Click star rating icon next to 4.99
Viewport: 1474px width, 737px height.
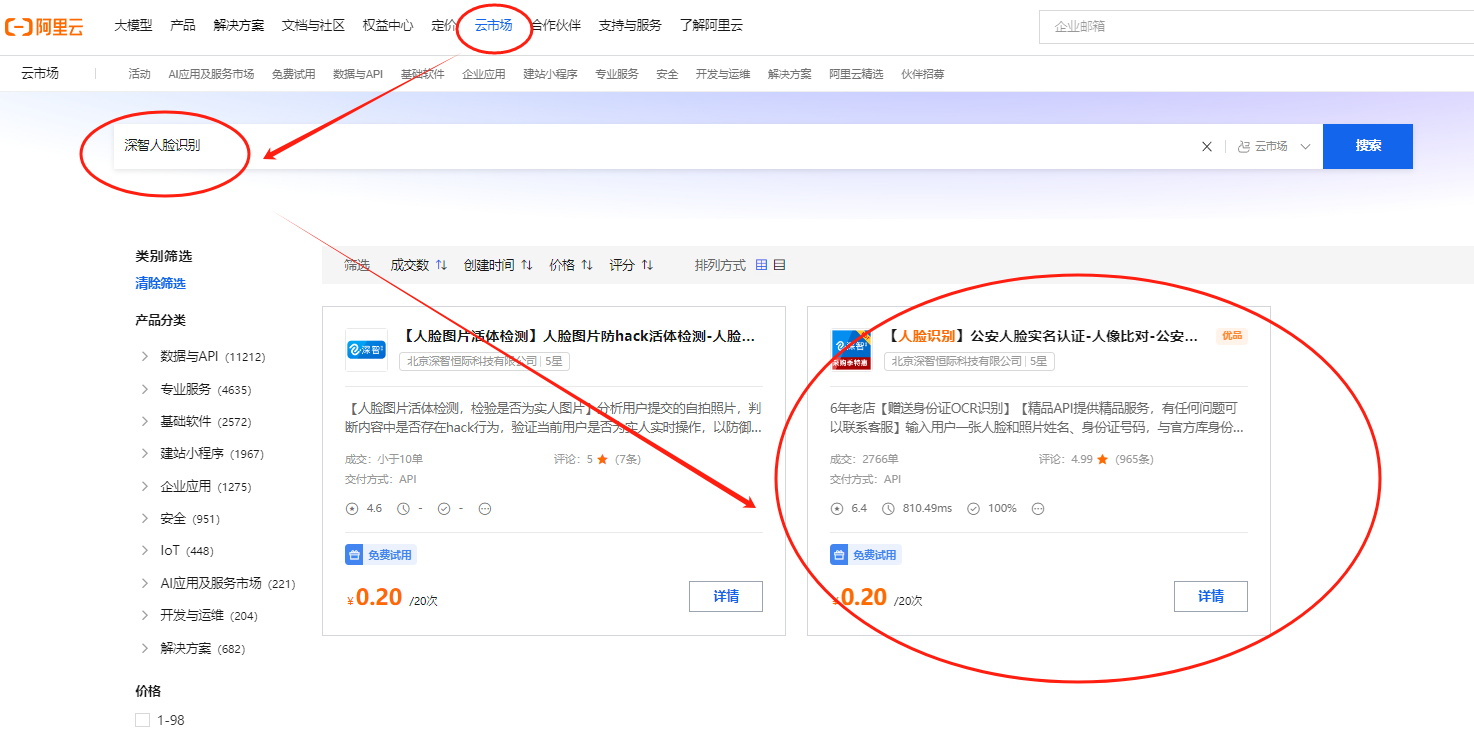[1102, 459]
